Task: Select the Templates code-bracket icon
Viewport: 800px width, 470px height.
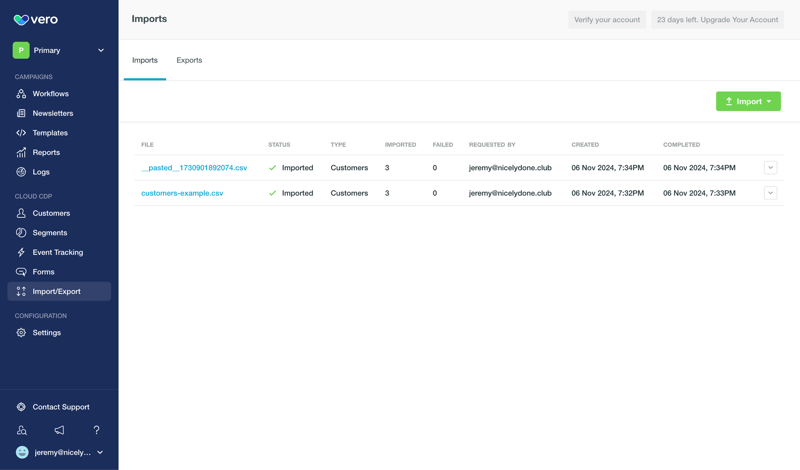Action: click(x=21, y=133)
